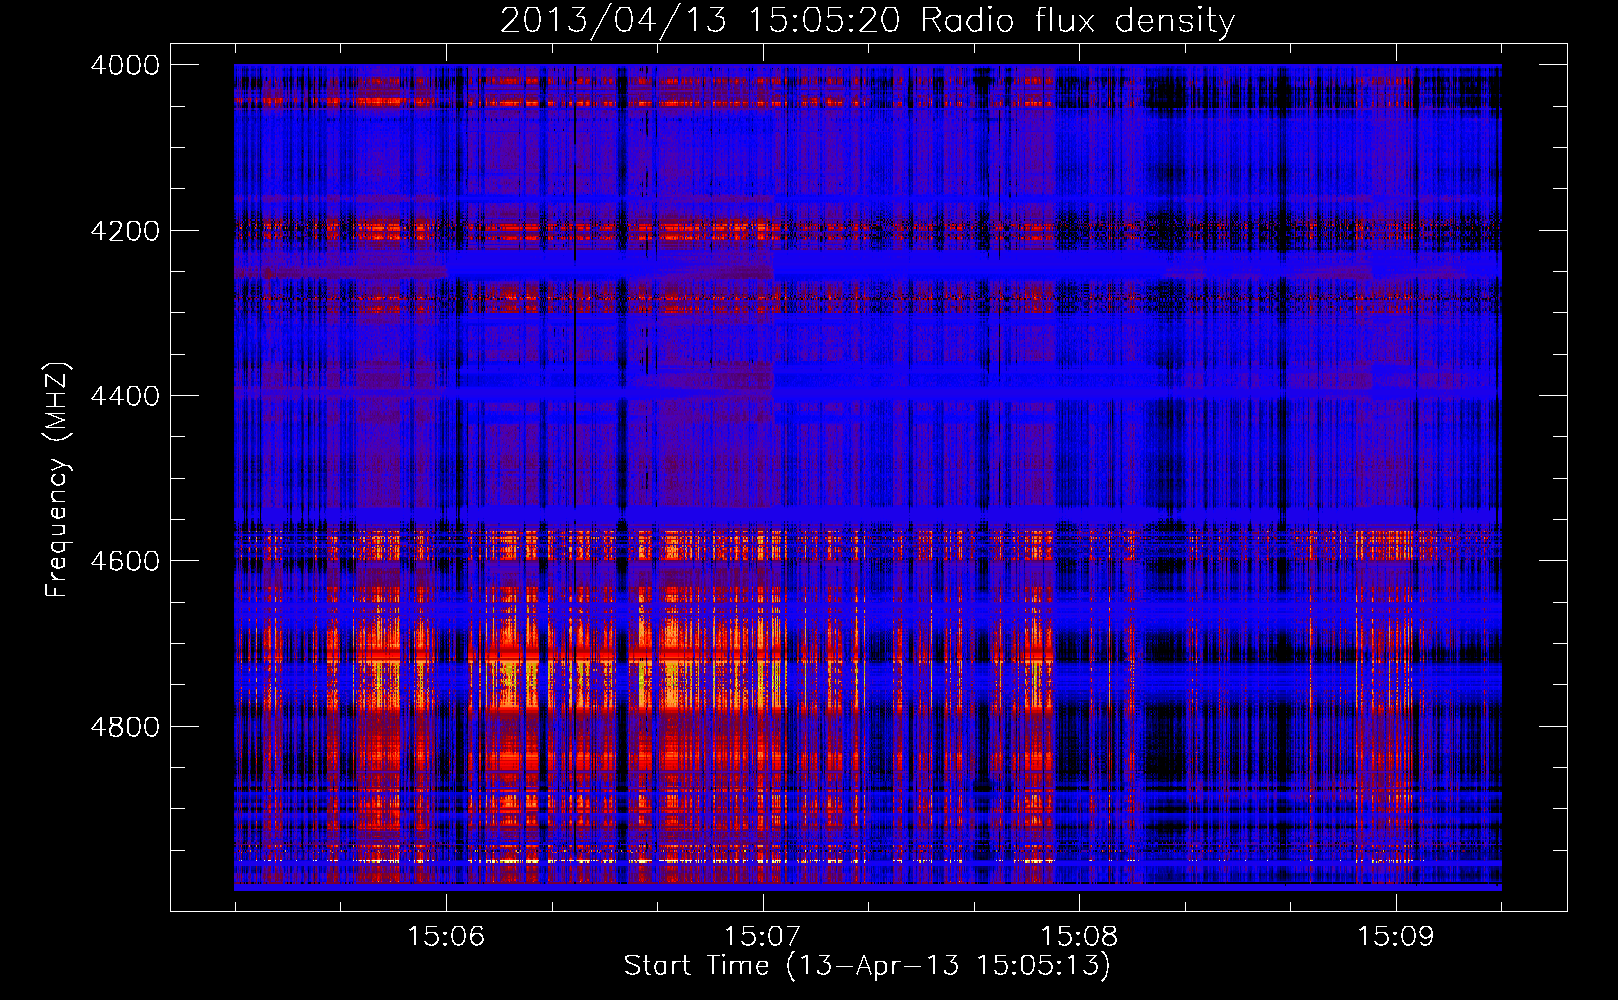Viewport: 1618px width, 1000px height.
Task: Click the x-axis label "Start Time (13-Apr-13 15:05:13)"
Action: [867, 966]
